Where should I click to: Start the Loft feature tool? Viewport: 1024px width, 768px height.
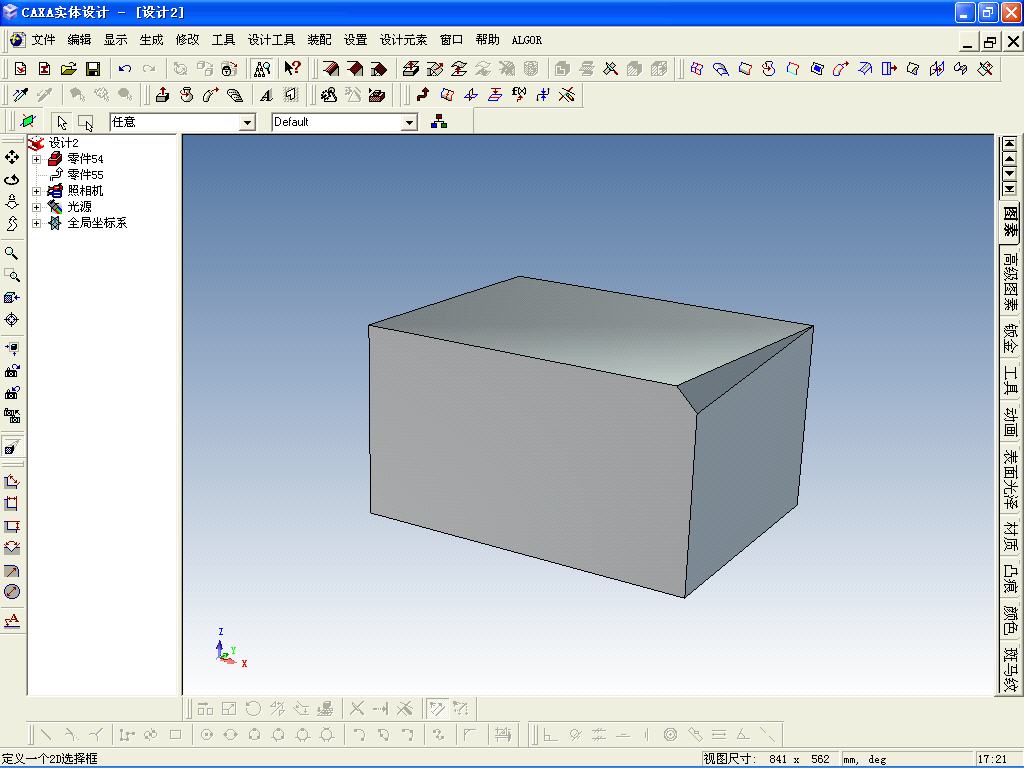234,95
